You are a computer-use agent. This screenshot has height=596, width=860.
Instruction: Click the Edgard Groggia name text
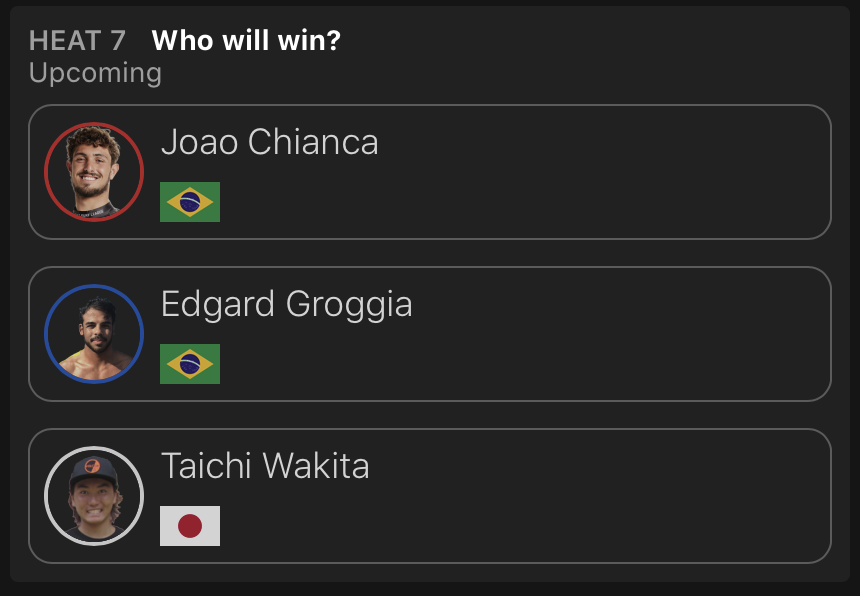coord(286,304)
